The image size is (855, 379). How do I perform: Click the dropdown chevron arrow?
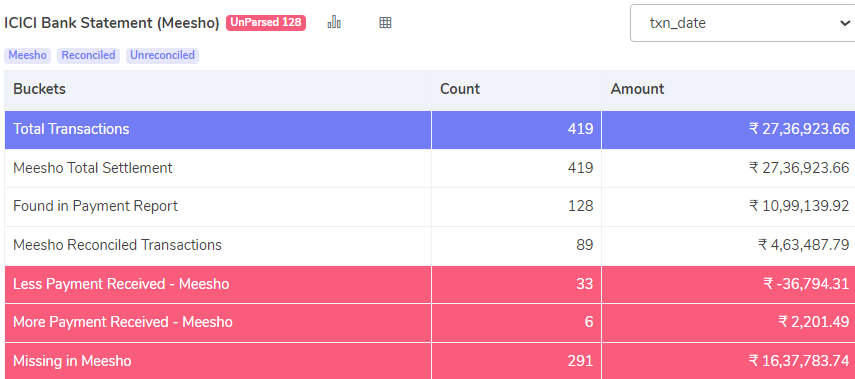click(844, 23)
